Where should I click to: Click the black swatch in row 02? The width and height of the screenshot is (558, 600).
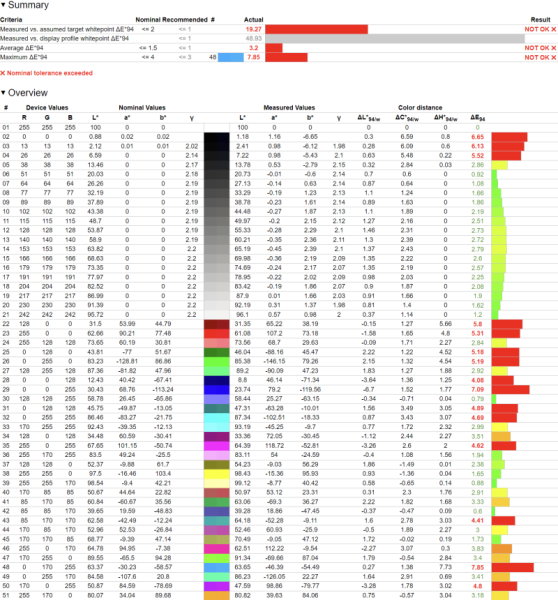[217, 137]
